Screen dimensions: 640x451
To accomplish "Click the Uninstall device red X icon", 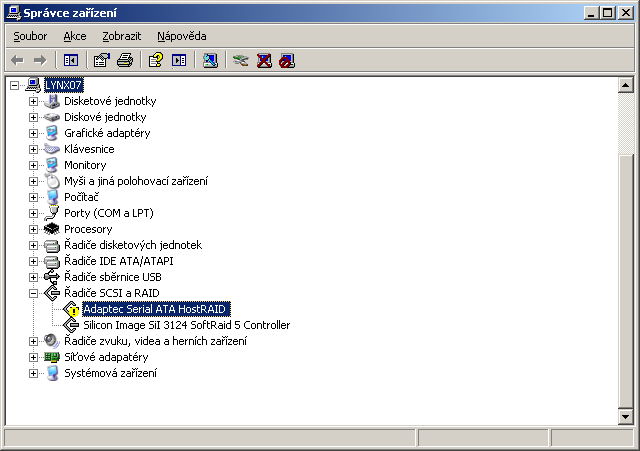I will [264, 61].
